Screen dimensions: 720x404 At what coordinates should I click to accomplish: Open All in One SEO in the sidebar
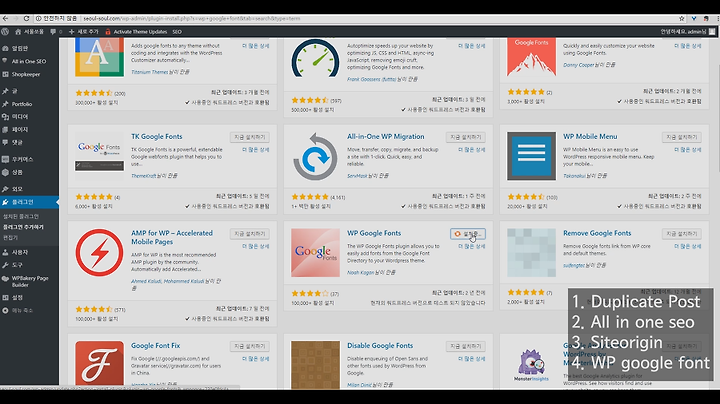pos(29,61)
